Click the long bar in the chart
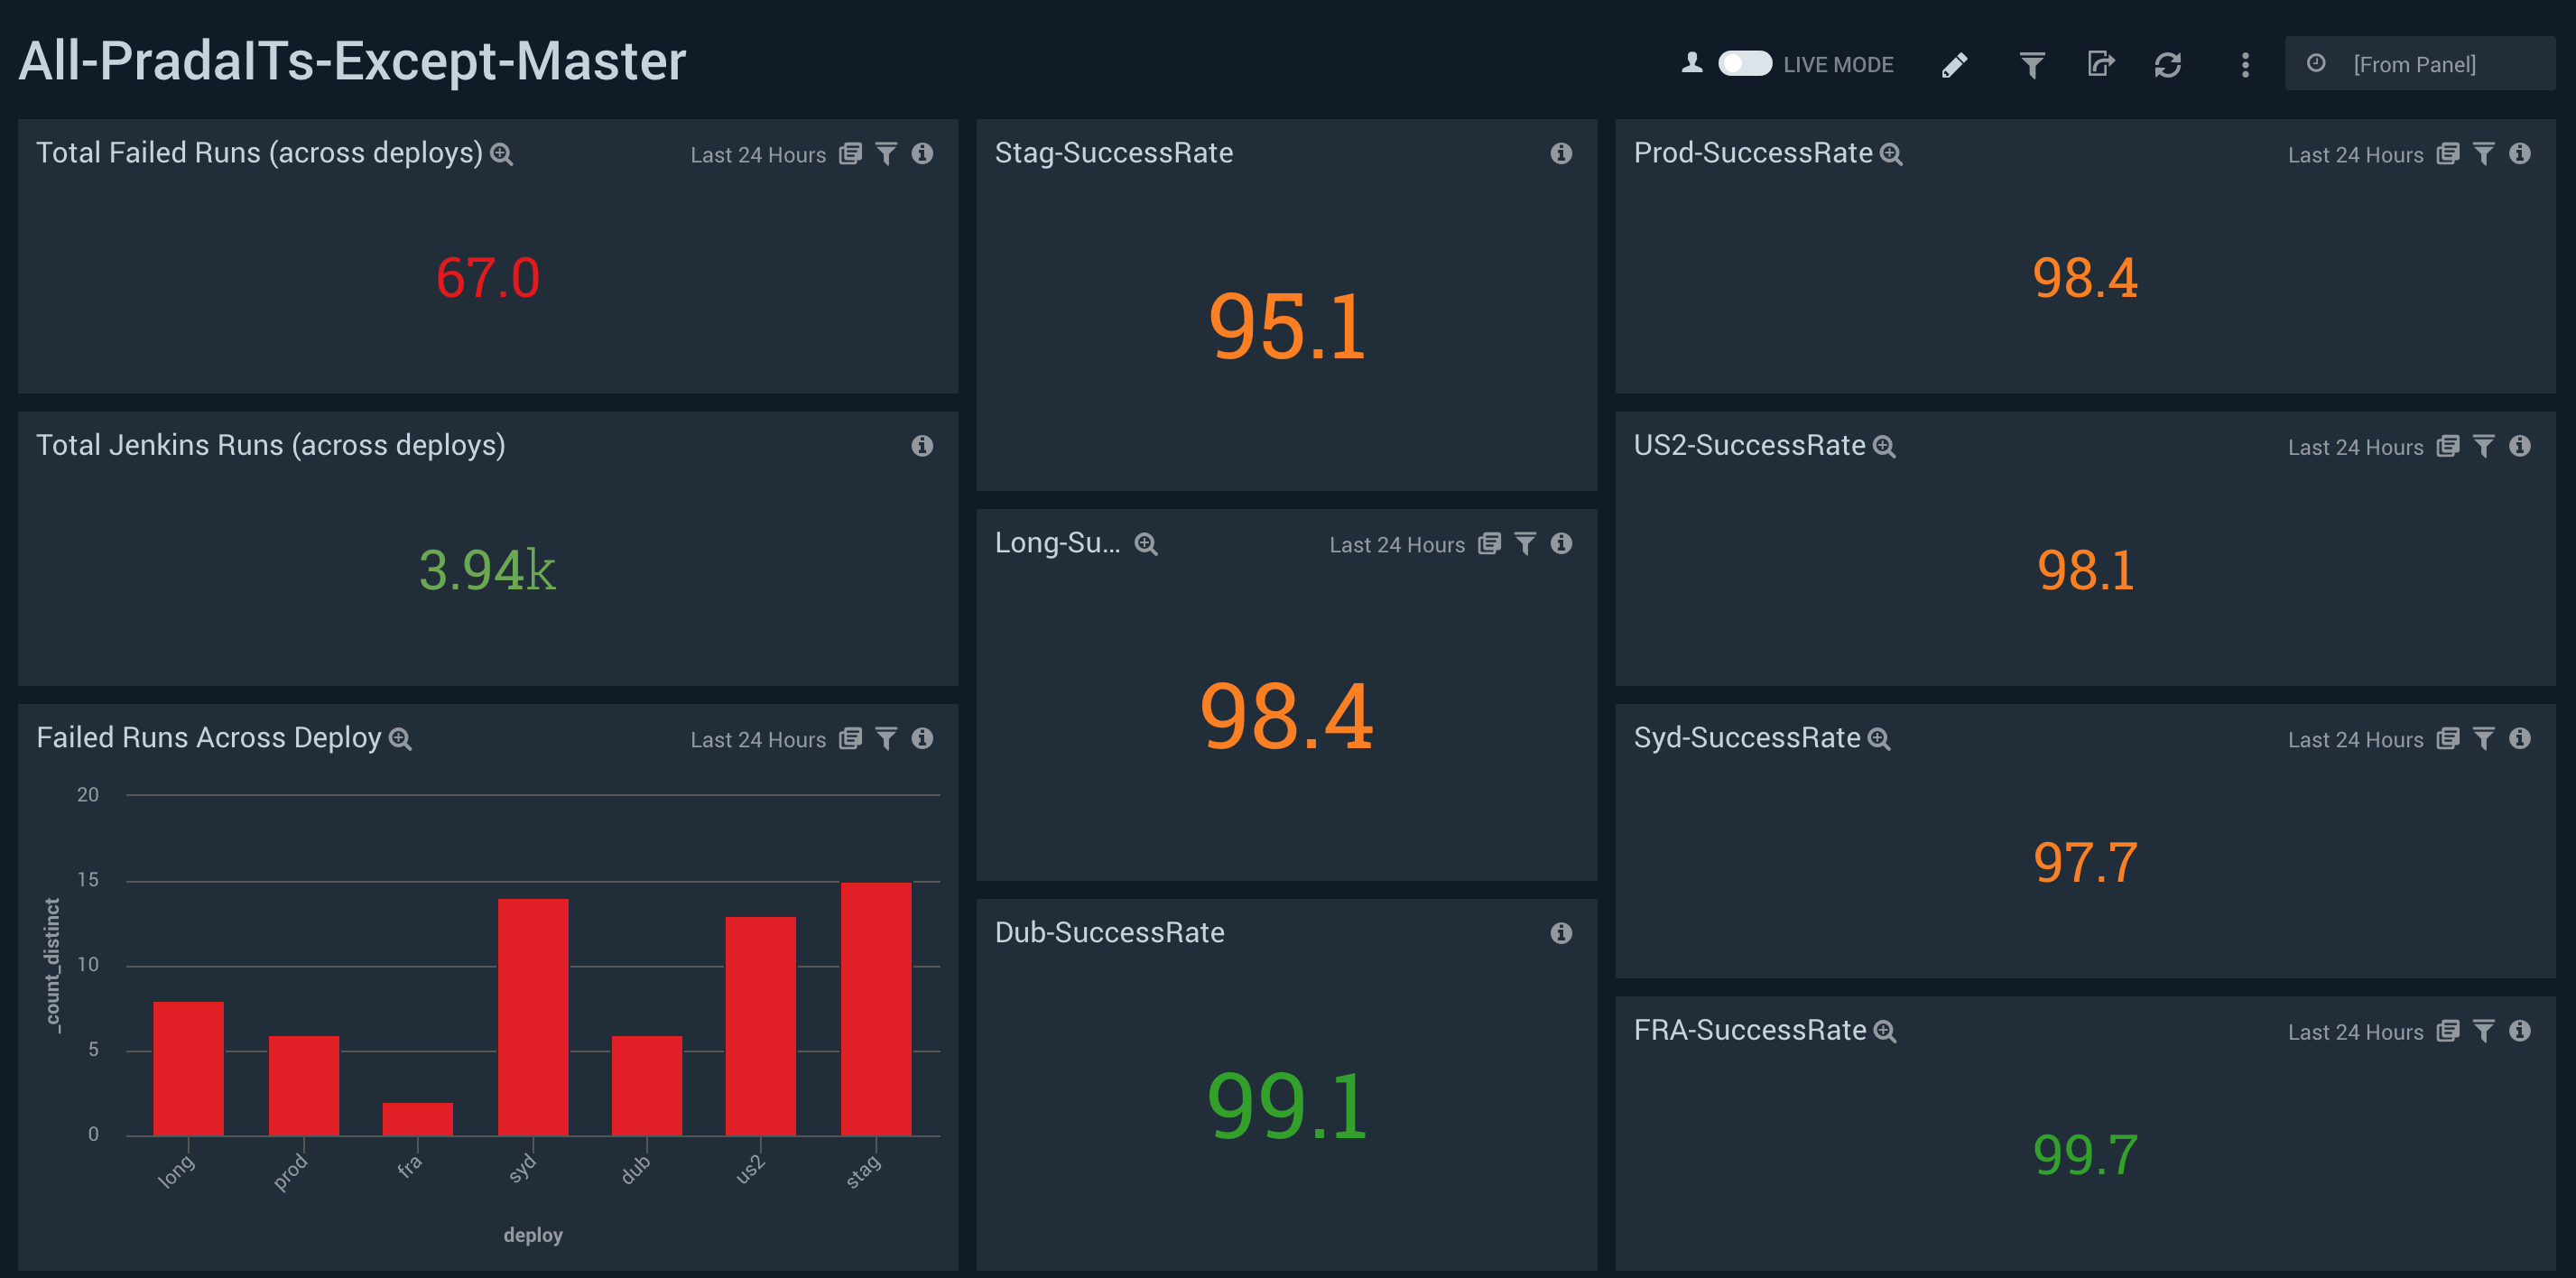Screen dimensions: 2576x1278 pos(188,1068)
